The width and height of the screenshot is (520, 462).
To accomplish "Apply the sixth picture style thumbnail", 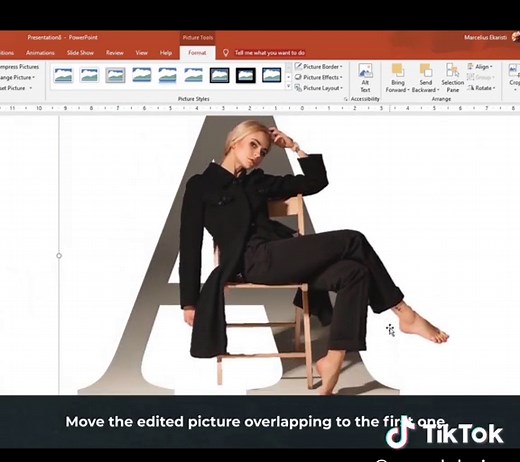I will pyautogui.click(x=193, y=75).
